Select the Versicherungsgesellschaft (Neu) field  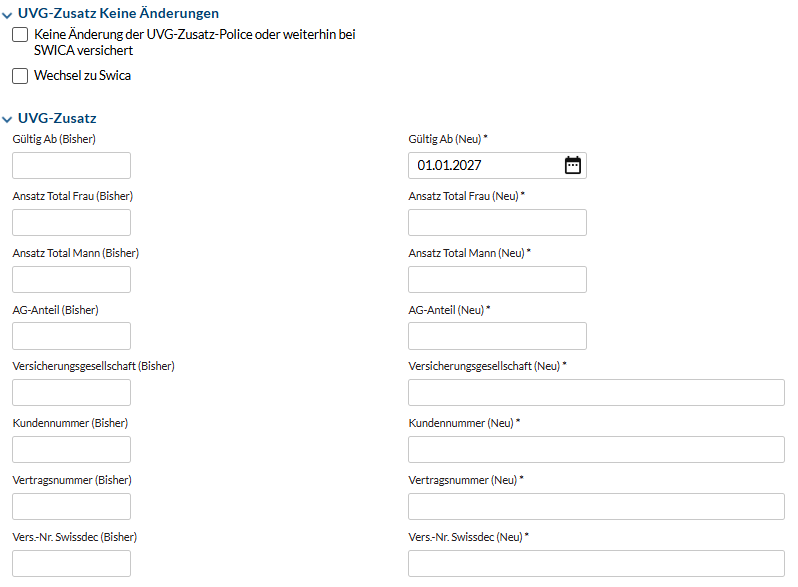(596, 393)
